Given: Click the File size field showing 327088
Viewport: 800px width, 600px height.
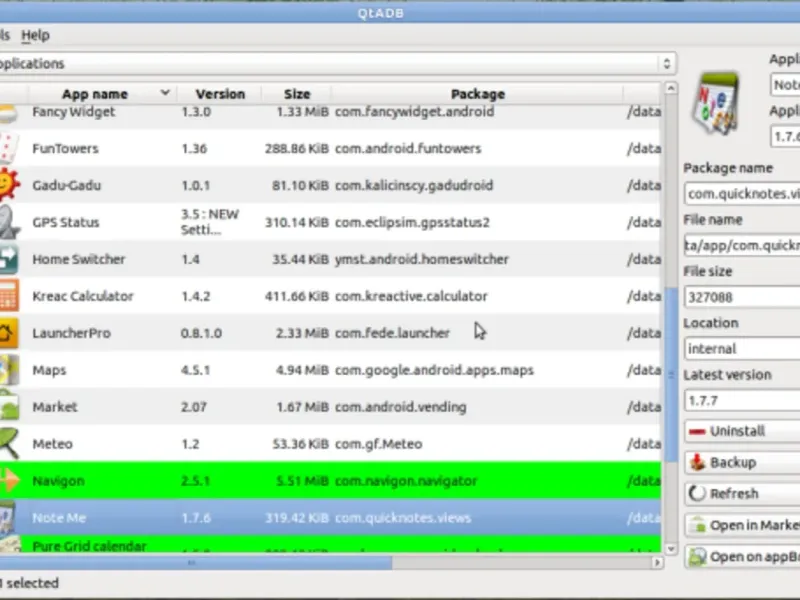Looking at the screenshot, I should (x=742, y=297).
